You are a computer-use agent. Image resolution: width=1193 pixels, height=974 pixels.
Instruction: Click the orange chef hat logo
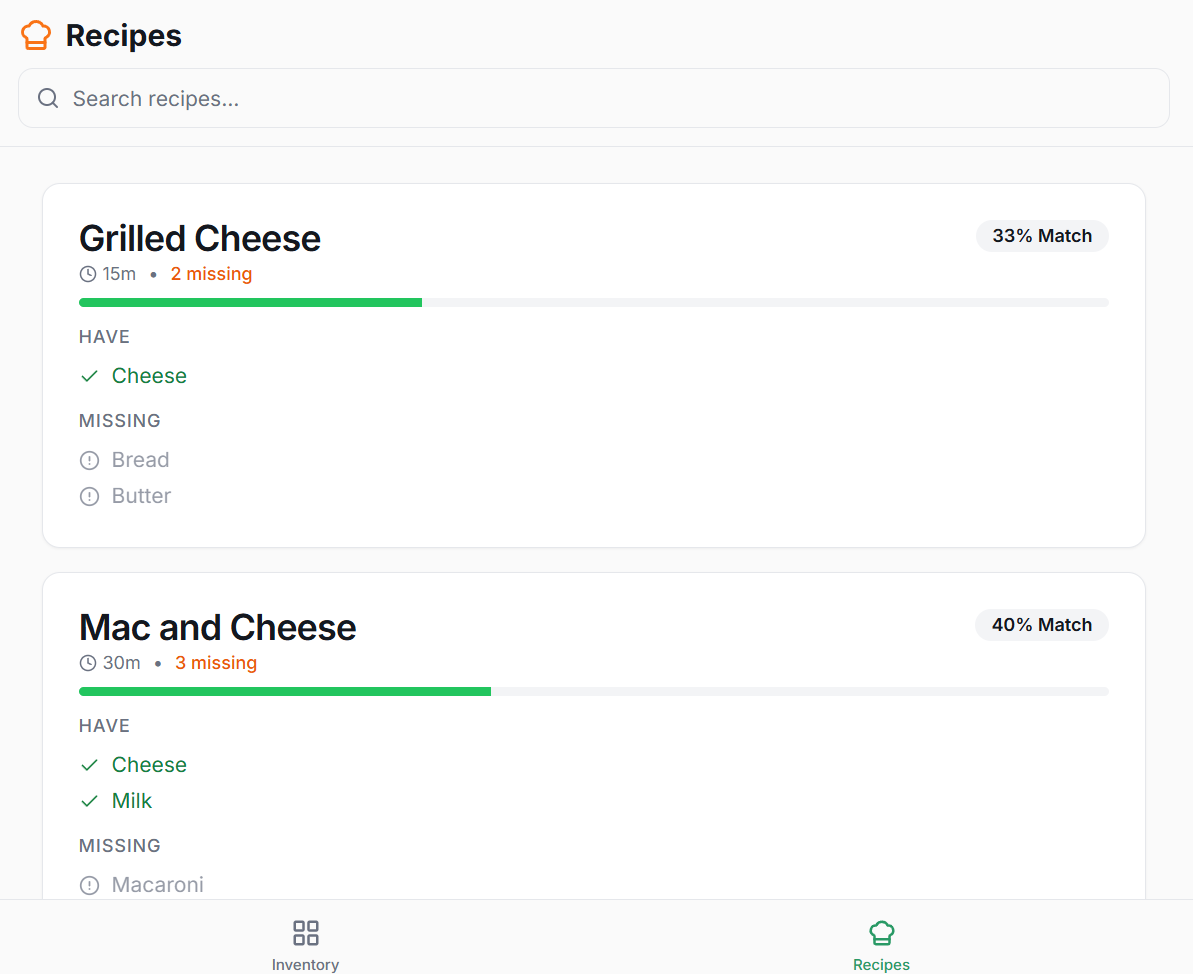(36, 35)
